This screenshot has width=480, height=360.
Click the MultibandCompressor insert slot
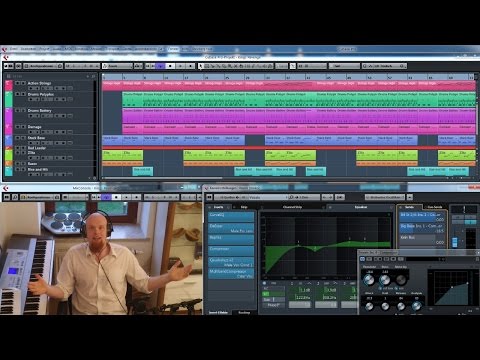point(231,273)
